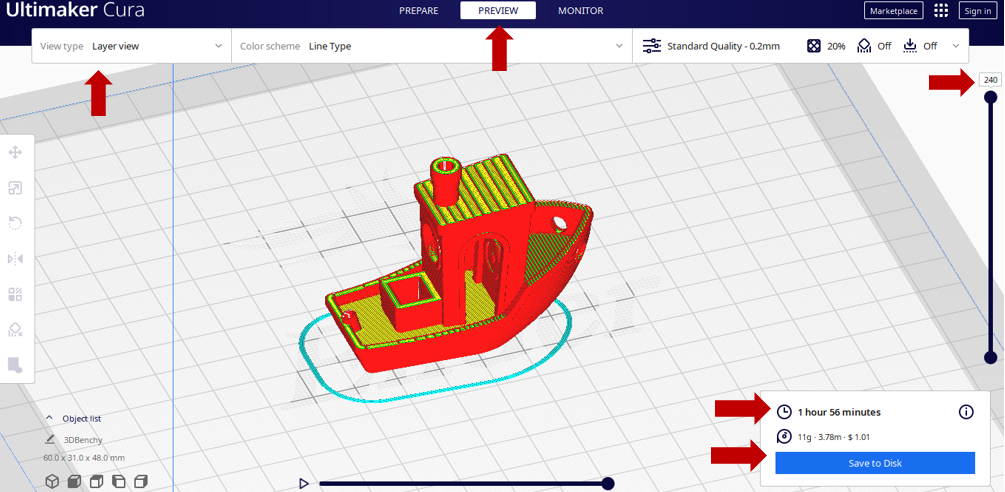Screen dimensions: 1005x492
Task: Open the Per Model Settings tool
Action: [x=15, y=294]
